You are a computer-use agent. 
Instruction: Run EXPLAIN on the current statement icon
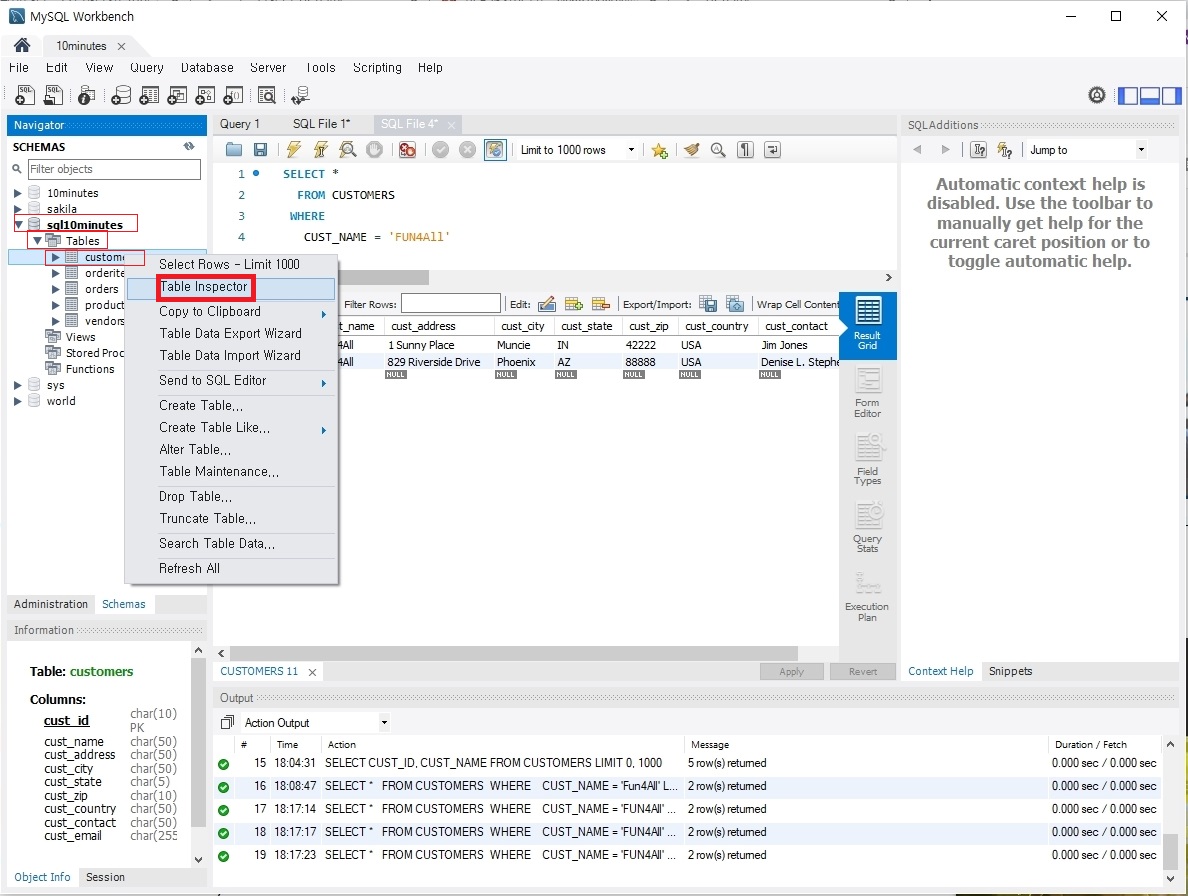tap(348, 150)
